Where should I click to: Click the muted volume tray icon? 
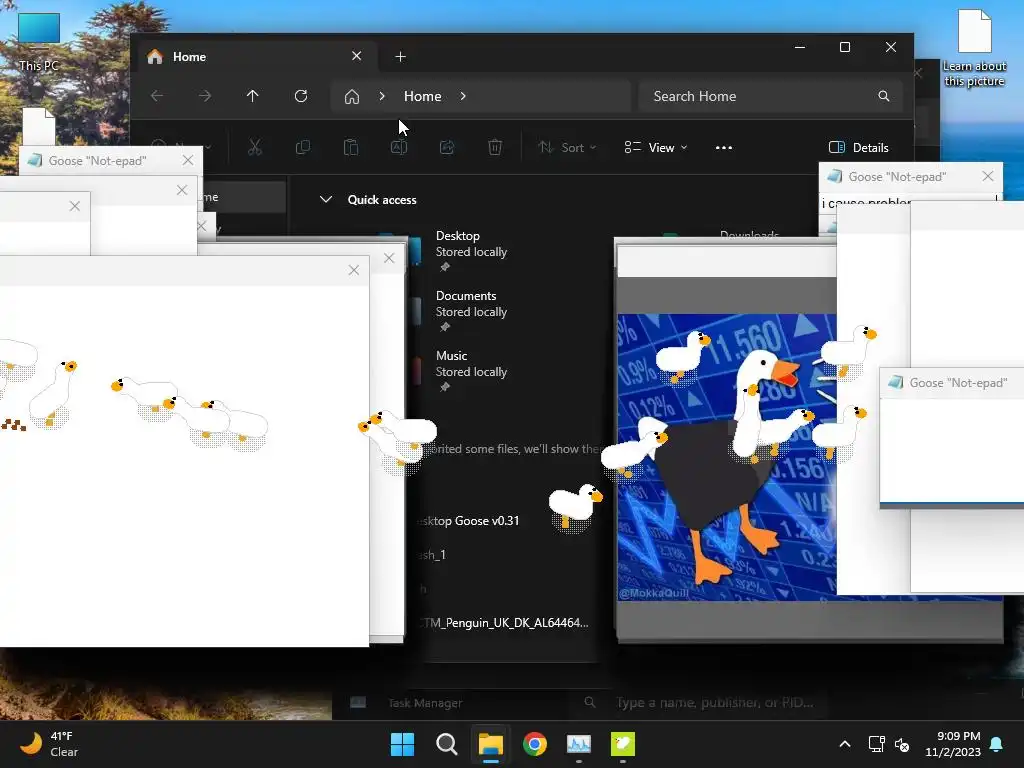(x=902, y=744)
